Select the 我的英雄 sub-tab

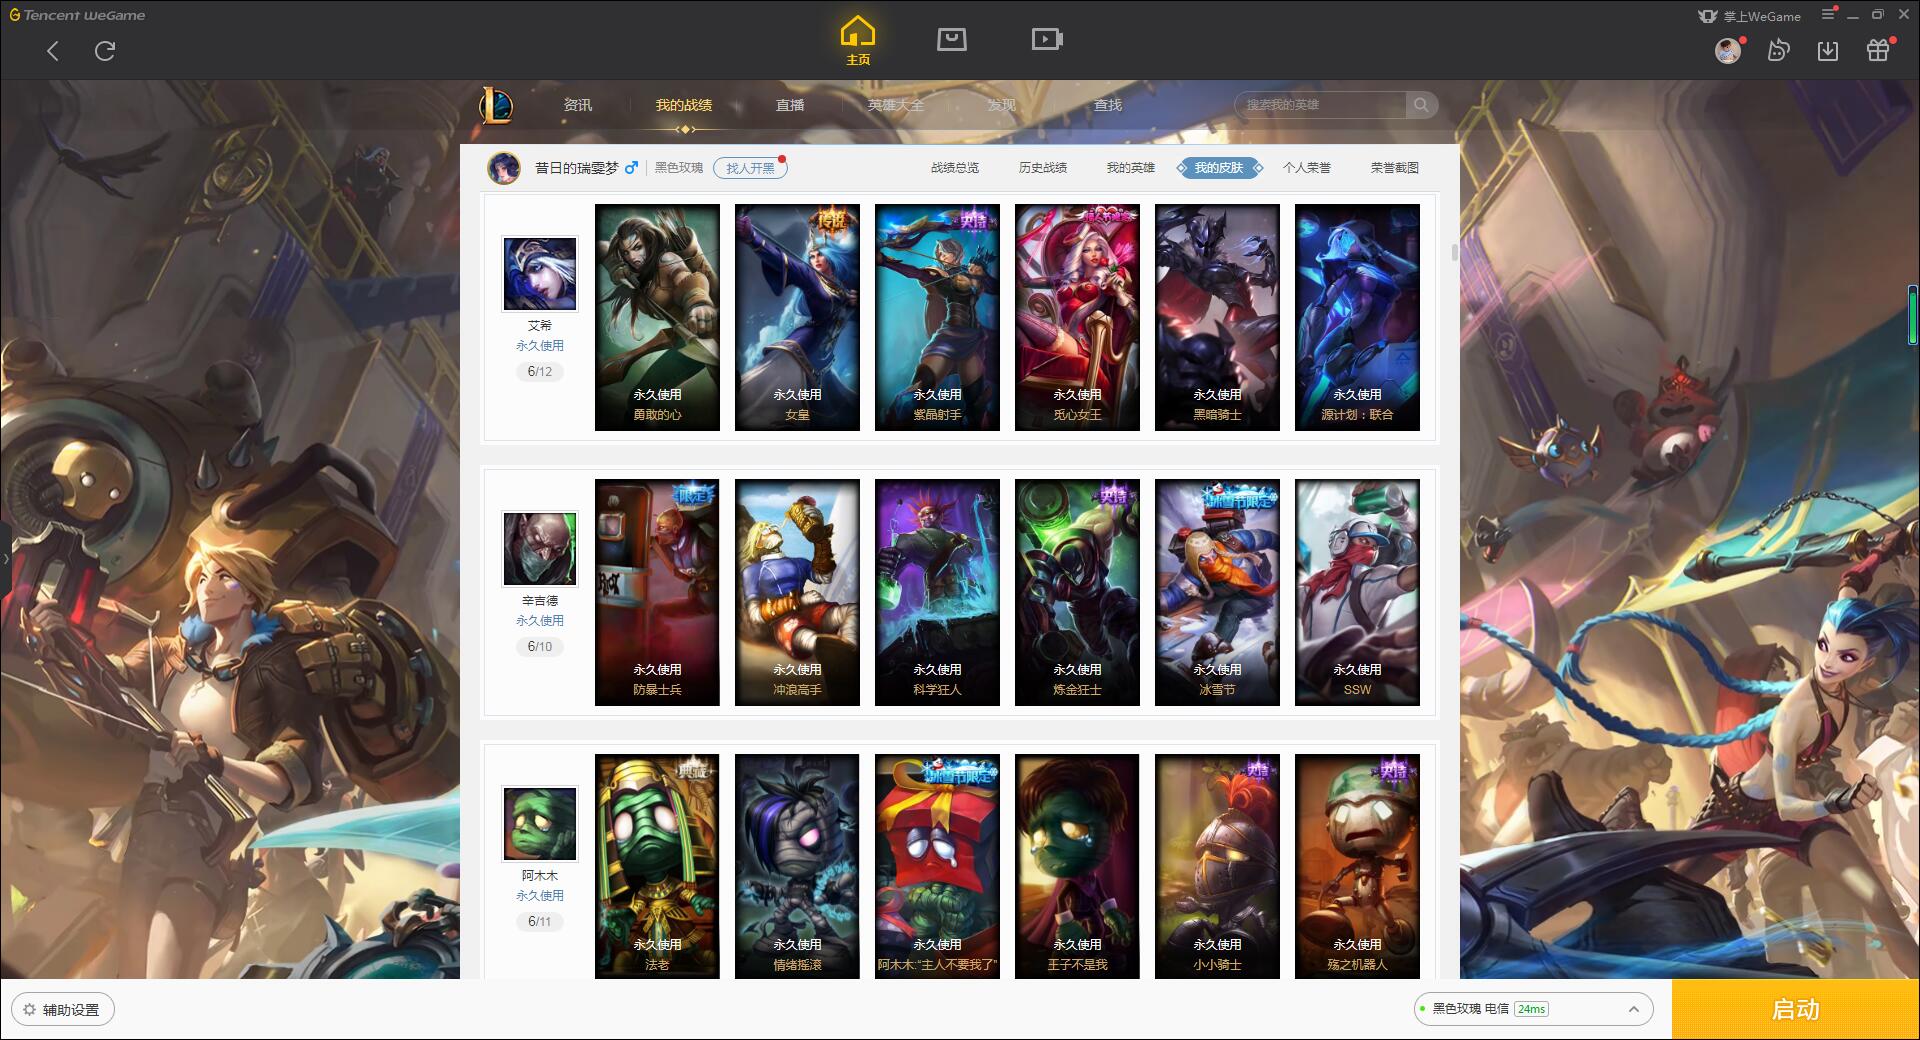(1131, 168)
